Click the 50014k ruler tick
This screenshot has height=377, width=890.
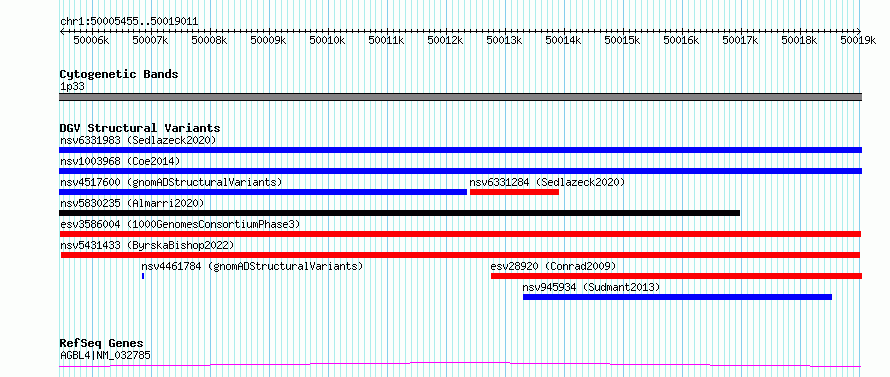click(x=564, y=40)
